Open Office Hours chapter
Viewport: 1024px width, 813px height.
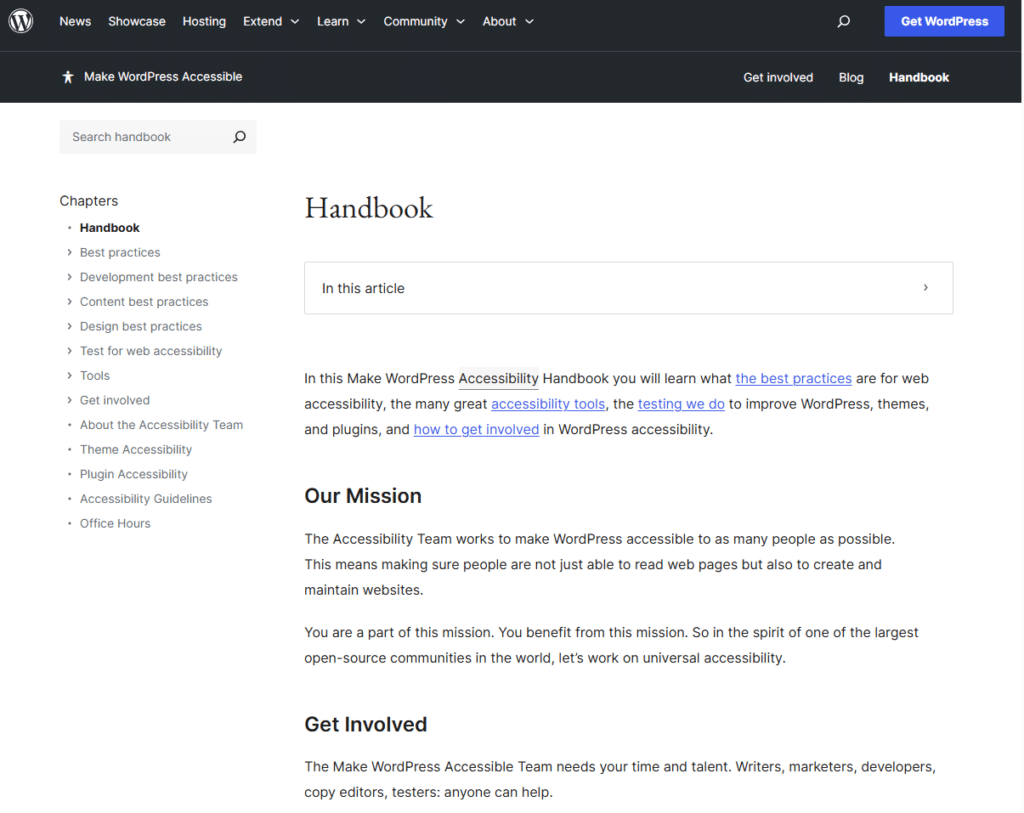coord(115,524)
